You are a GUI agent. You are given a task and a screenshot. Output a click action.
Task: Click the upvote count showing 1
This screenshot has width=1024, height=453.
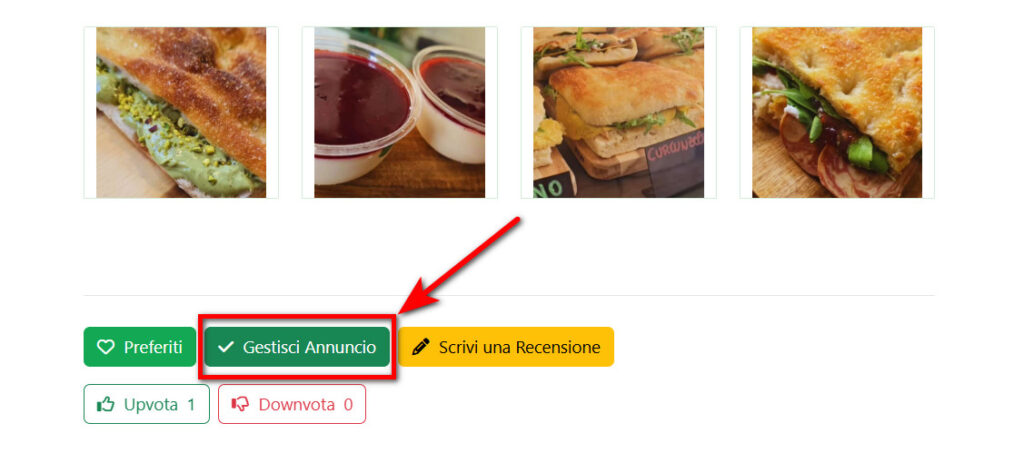click(191, 405)
